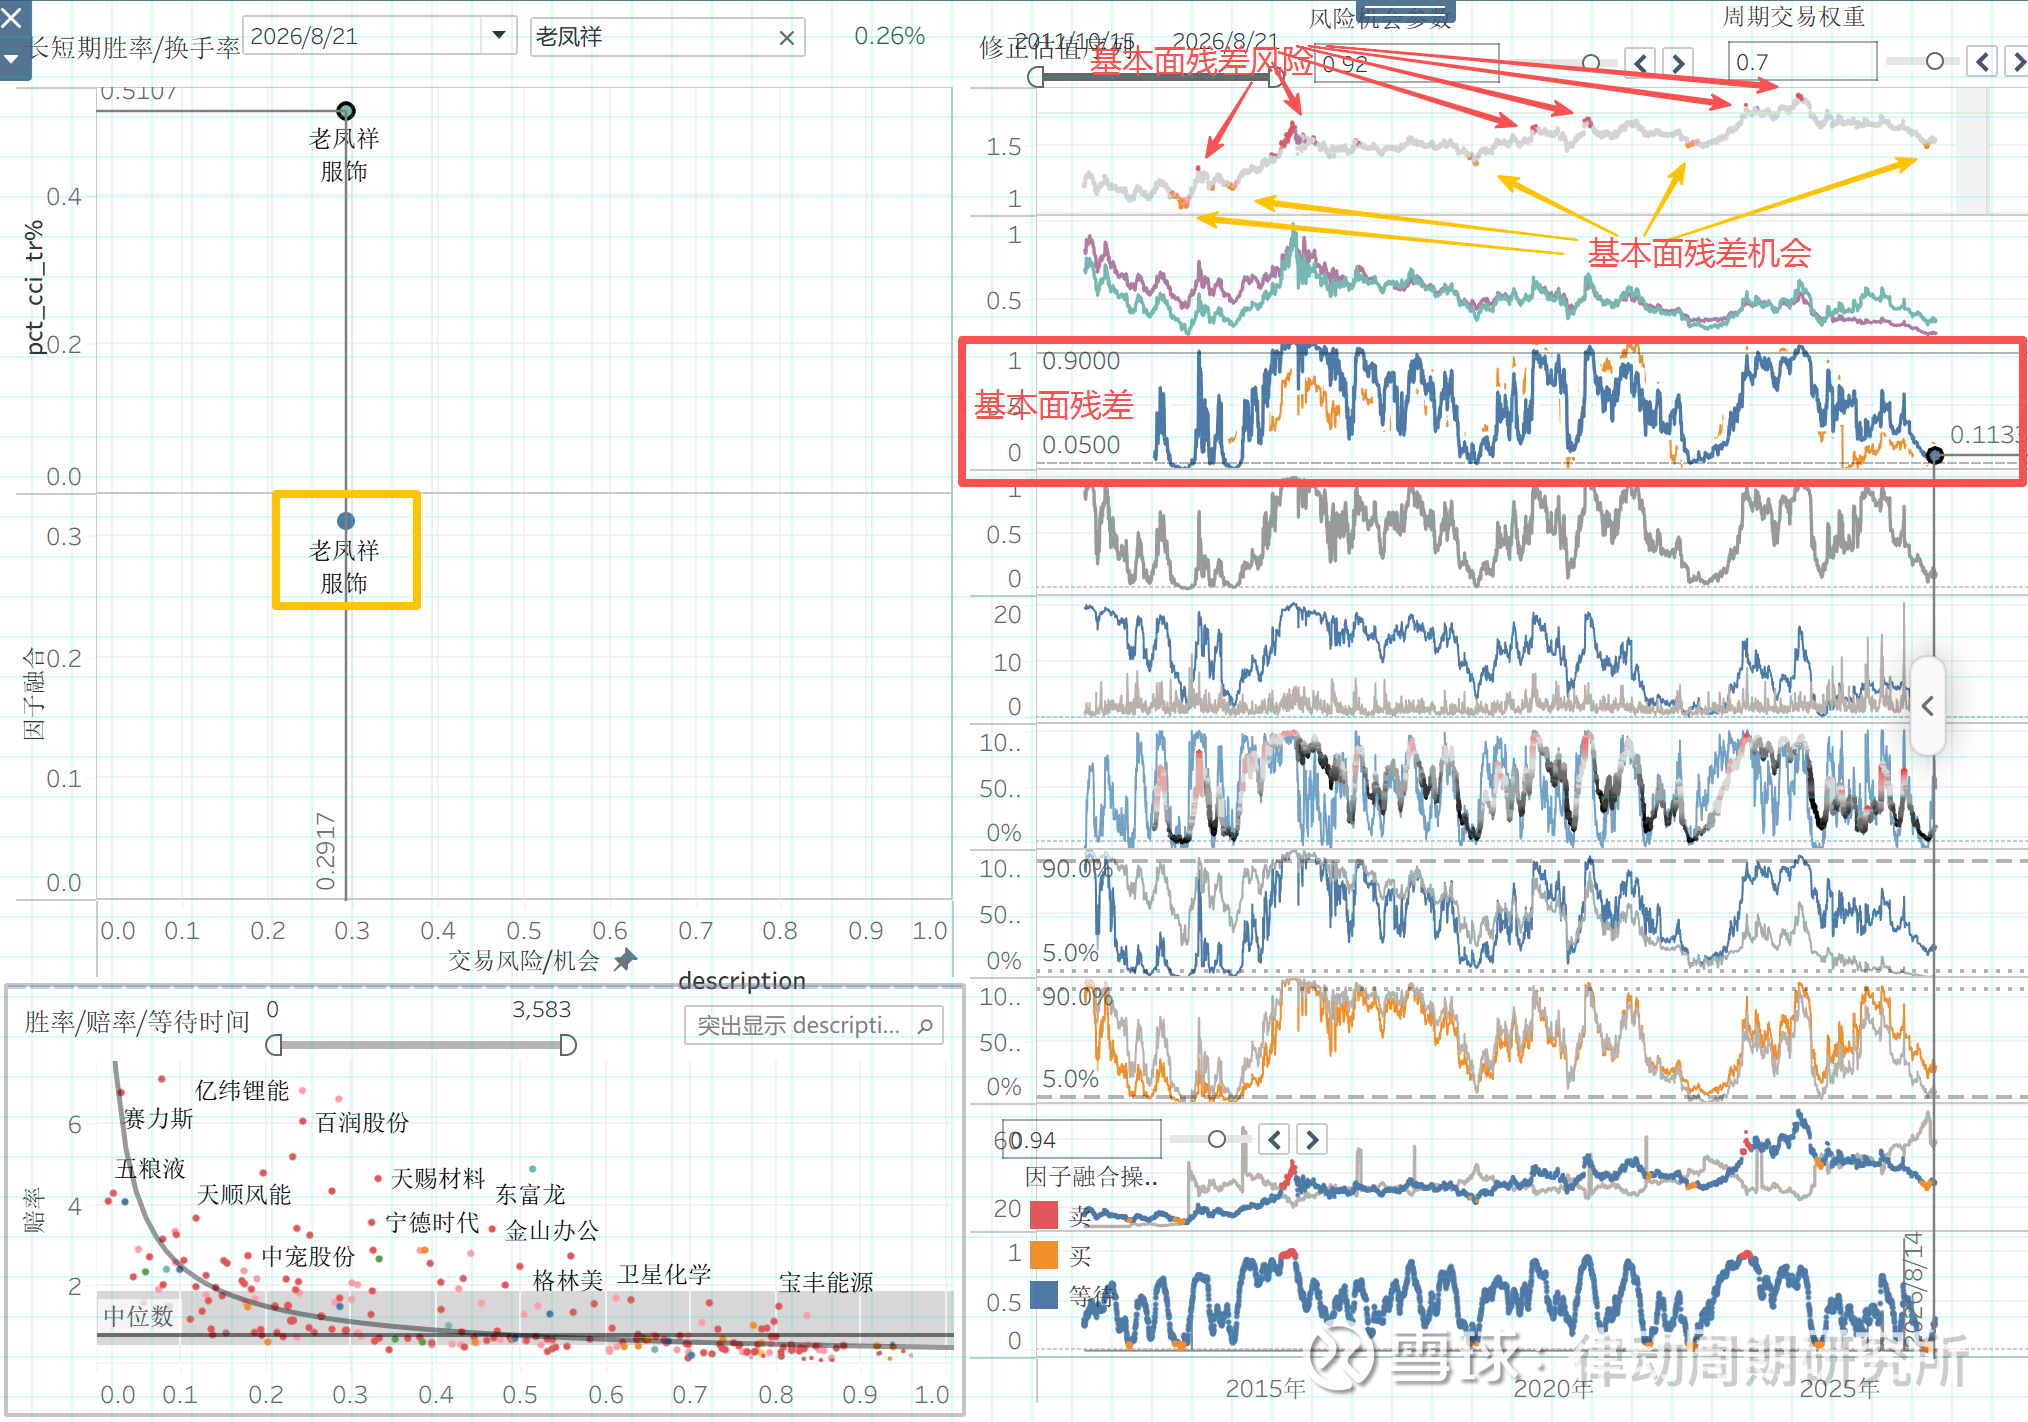The width and height of the screenshot is (2028, 1422).
Task: Collapse the side pane with the chevron handle
Action: [1927, 706]
